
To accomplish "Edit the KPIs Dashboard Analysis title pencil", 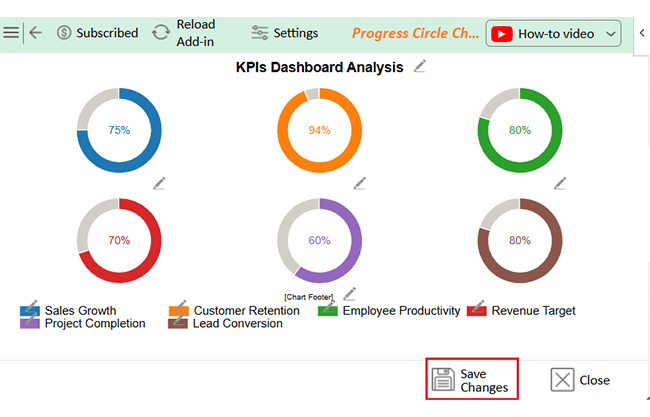I will 421,67.
